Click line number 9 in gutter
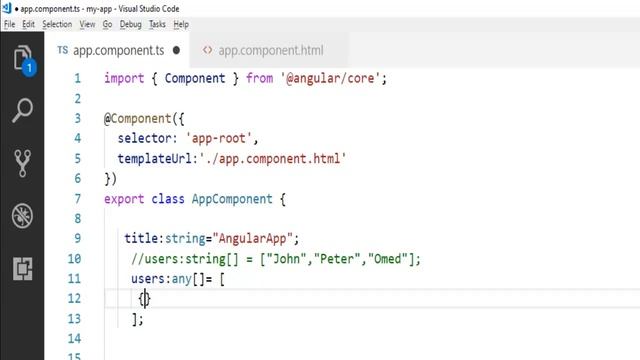Viewport: 640px width, 360px height. 78,238
